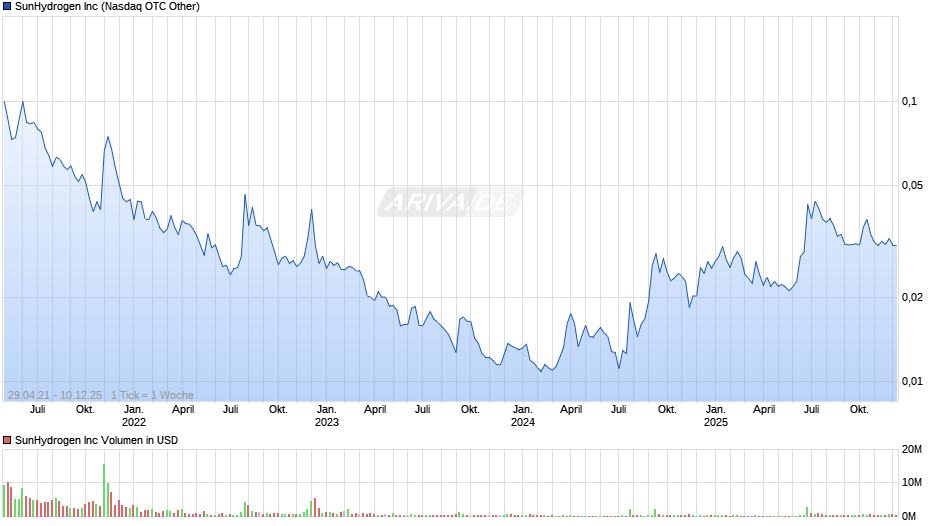Click the 'Okt.' label before Jan. 2023
This screenshot has width=940, height=526.
click(278, 409)
